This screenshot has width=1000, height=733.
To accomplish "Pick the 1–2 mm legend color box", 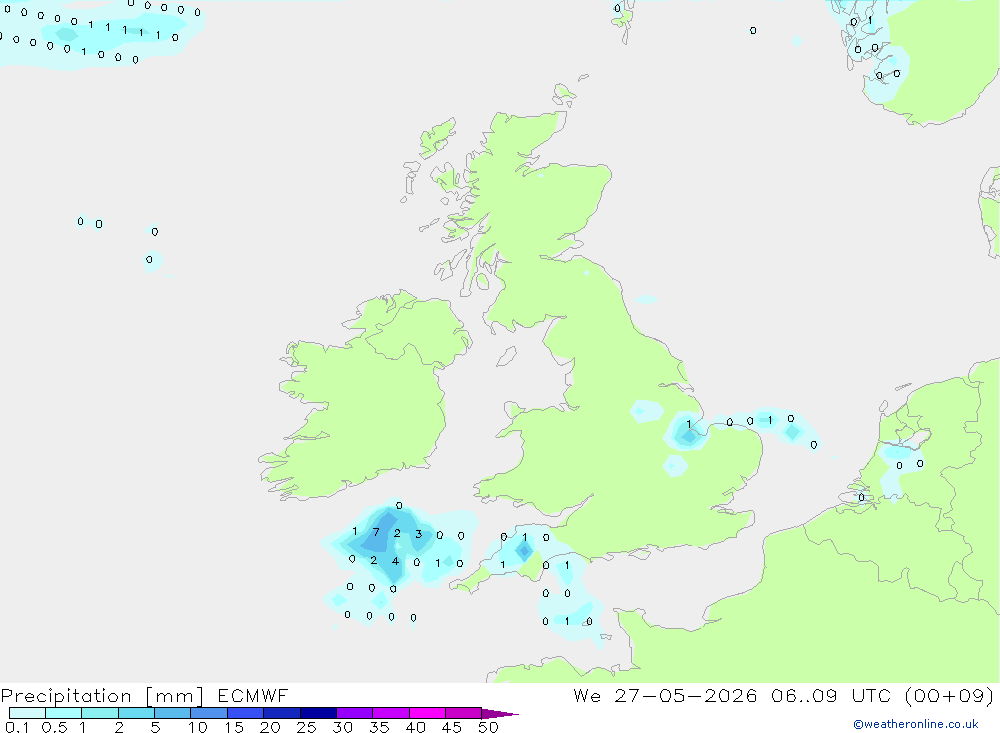I will (100, 713).
